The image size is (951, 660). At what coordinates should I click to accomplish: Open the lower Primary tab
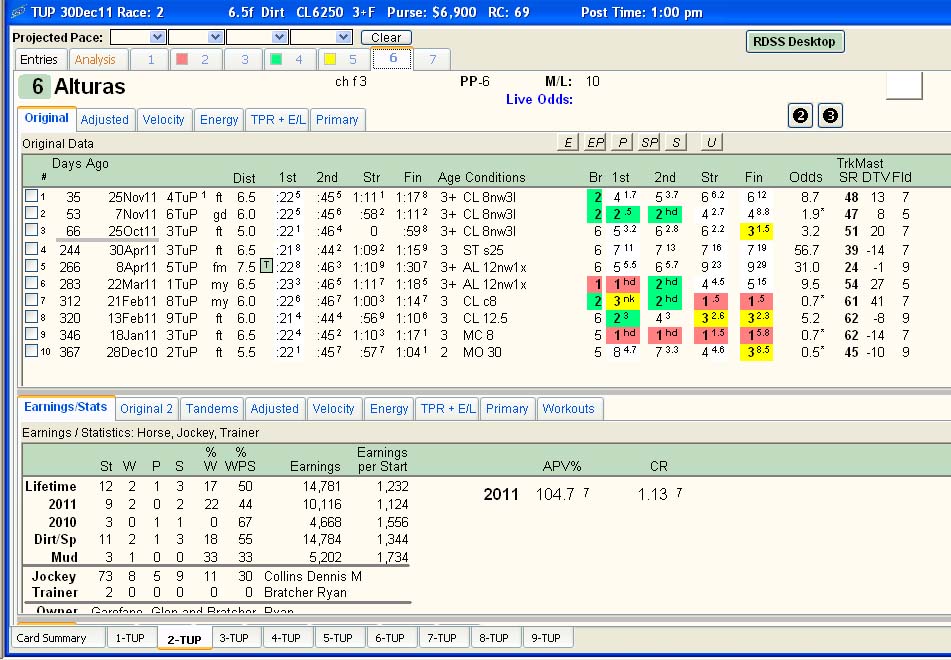(x=507, y=408)
